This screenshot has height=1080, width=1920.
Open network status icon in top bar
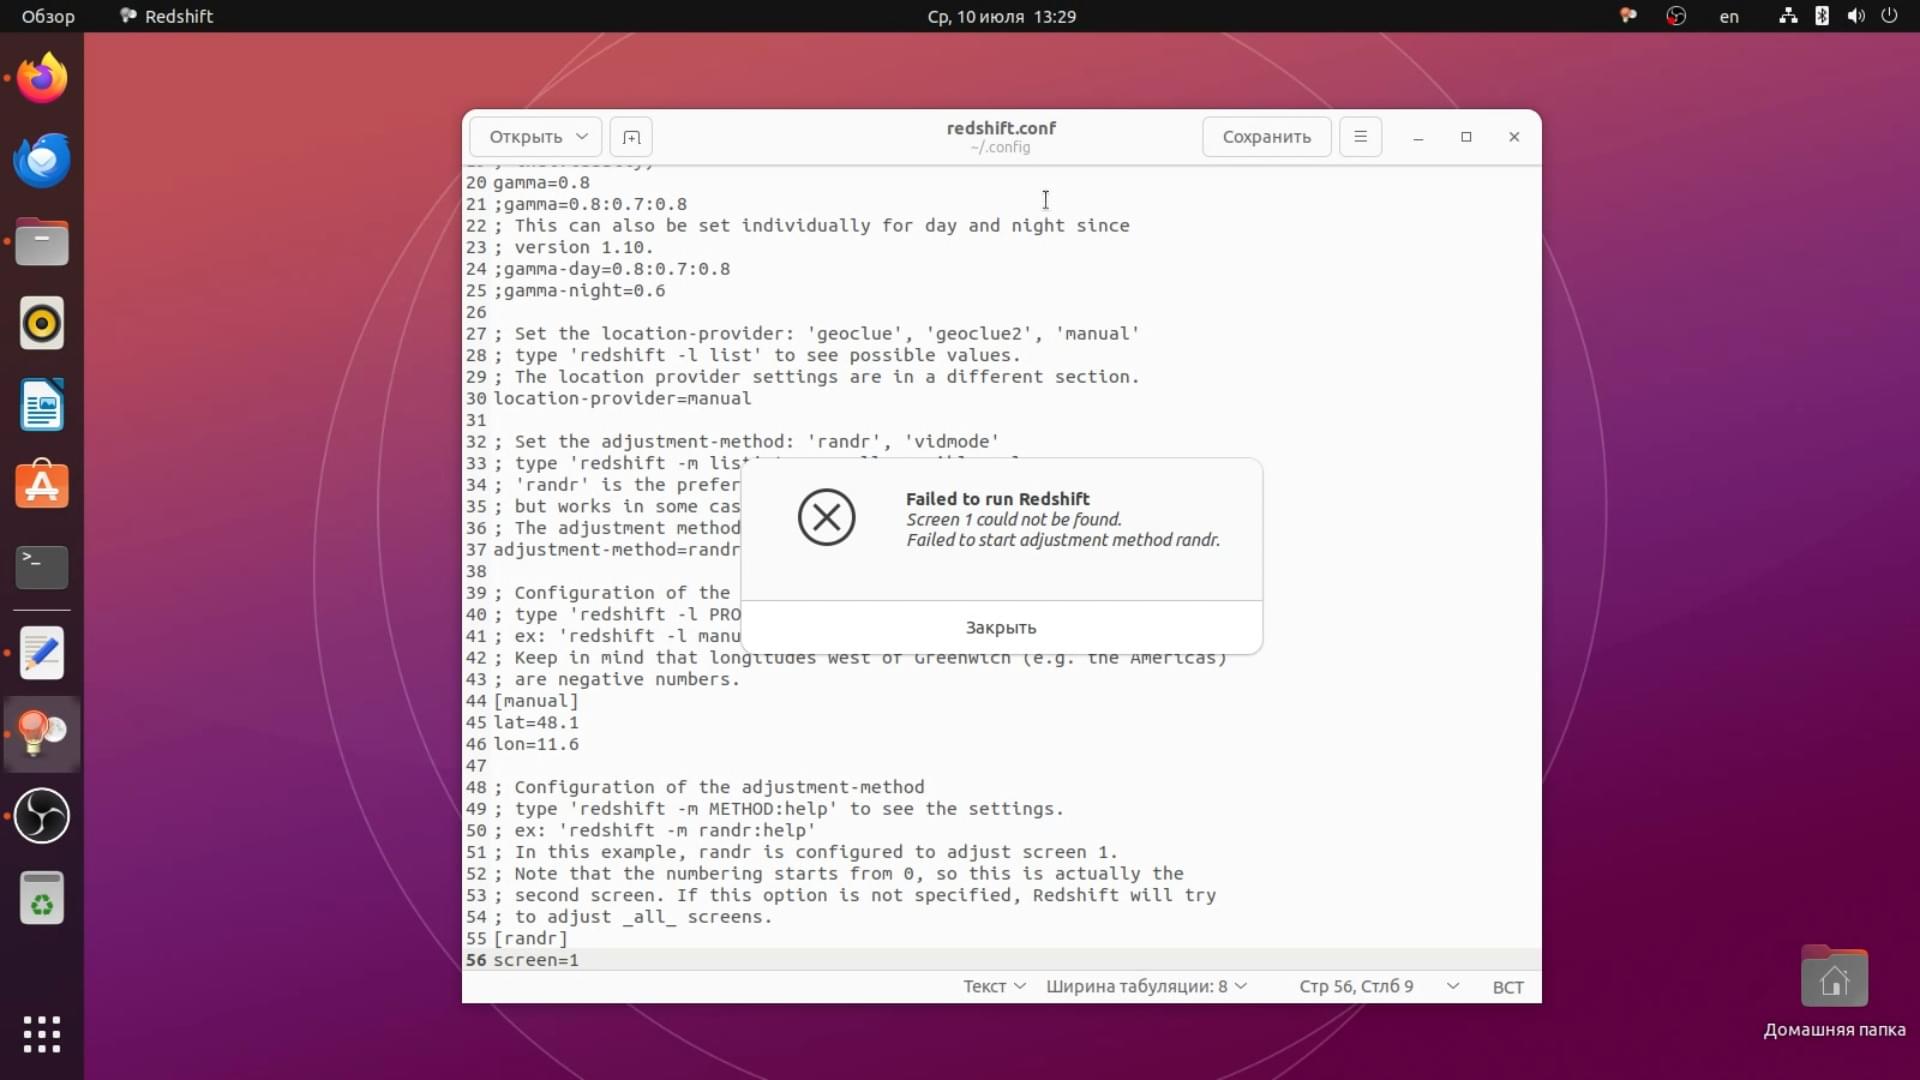pyautogui.click(x=1788, y=16)
